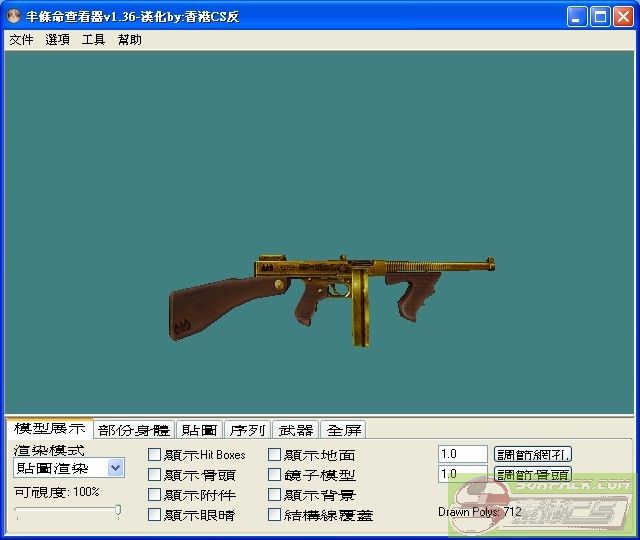This screenshot has width=640, height=540.
Task: Click the app icon in title bar
Action: [13, 17]
